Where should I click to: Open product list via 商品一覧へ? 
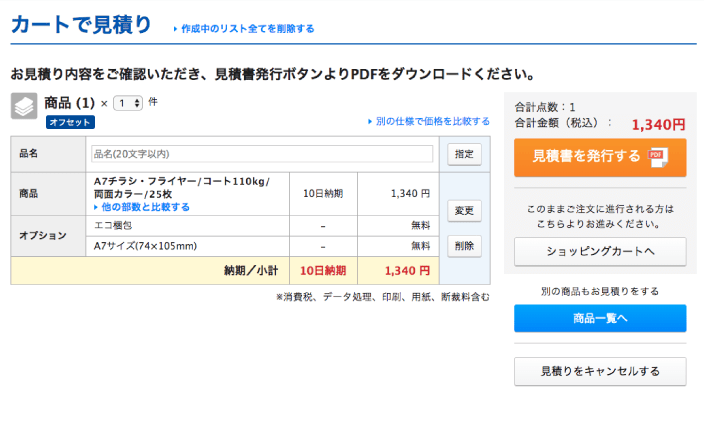click(x=599, y=318)
